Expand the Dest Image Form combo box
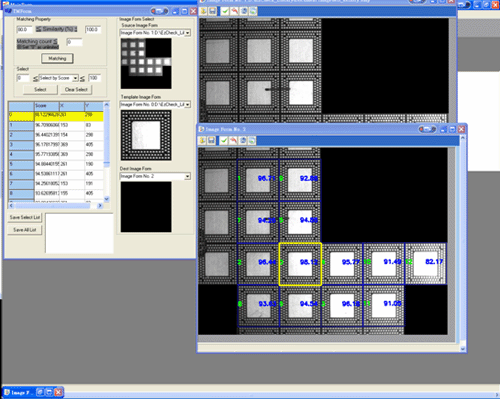 coord(188,176)
